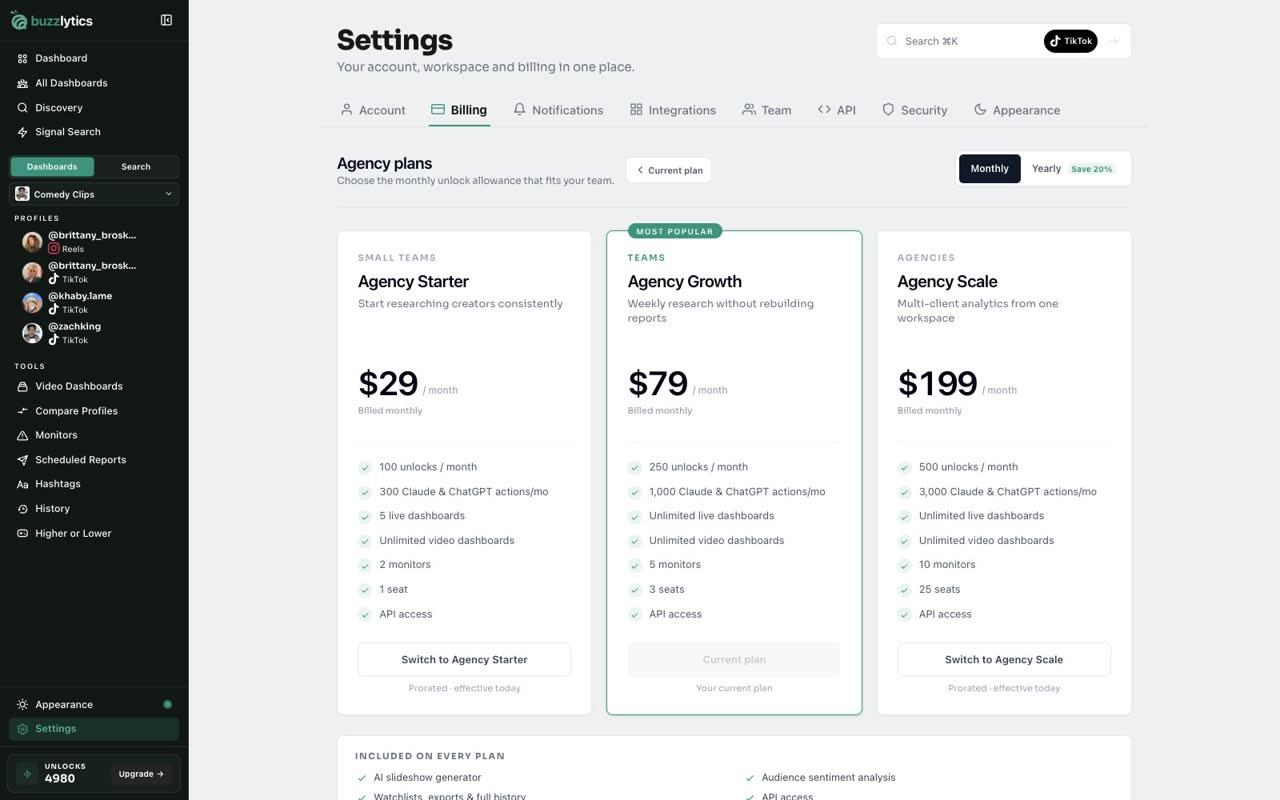Click Switch to Agency Scale button
The width and height of the screenshot is (1280, 800).
[1004, 660]
